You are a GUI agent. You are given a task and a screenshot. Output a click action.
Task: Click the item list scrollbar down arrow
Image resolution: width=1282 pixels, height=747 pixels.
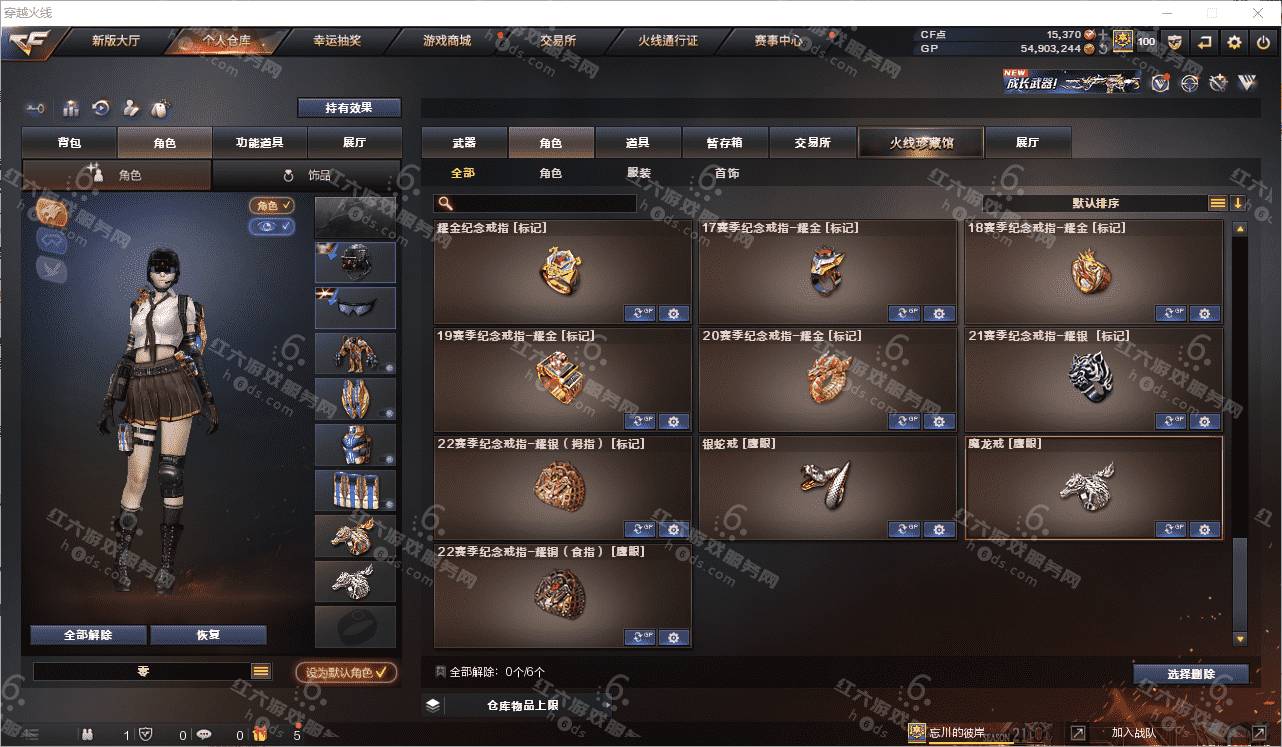1240,638
